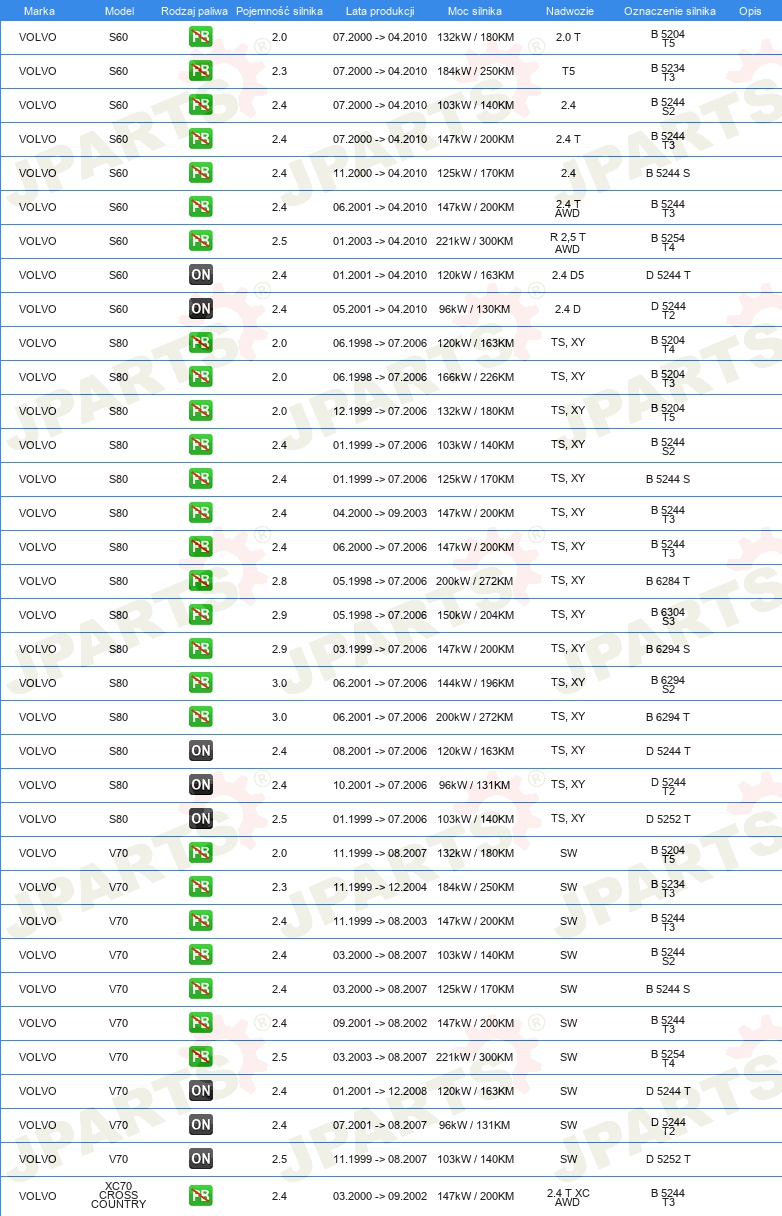Click the R 2,5 T AWD body cell
The width and height of the screenshot is (782, 1216).
(x=568, y=243)
